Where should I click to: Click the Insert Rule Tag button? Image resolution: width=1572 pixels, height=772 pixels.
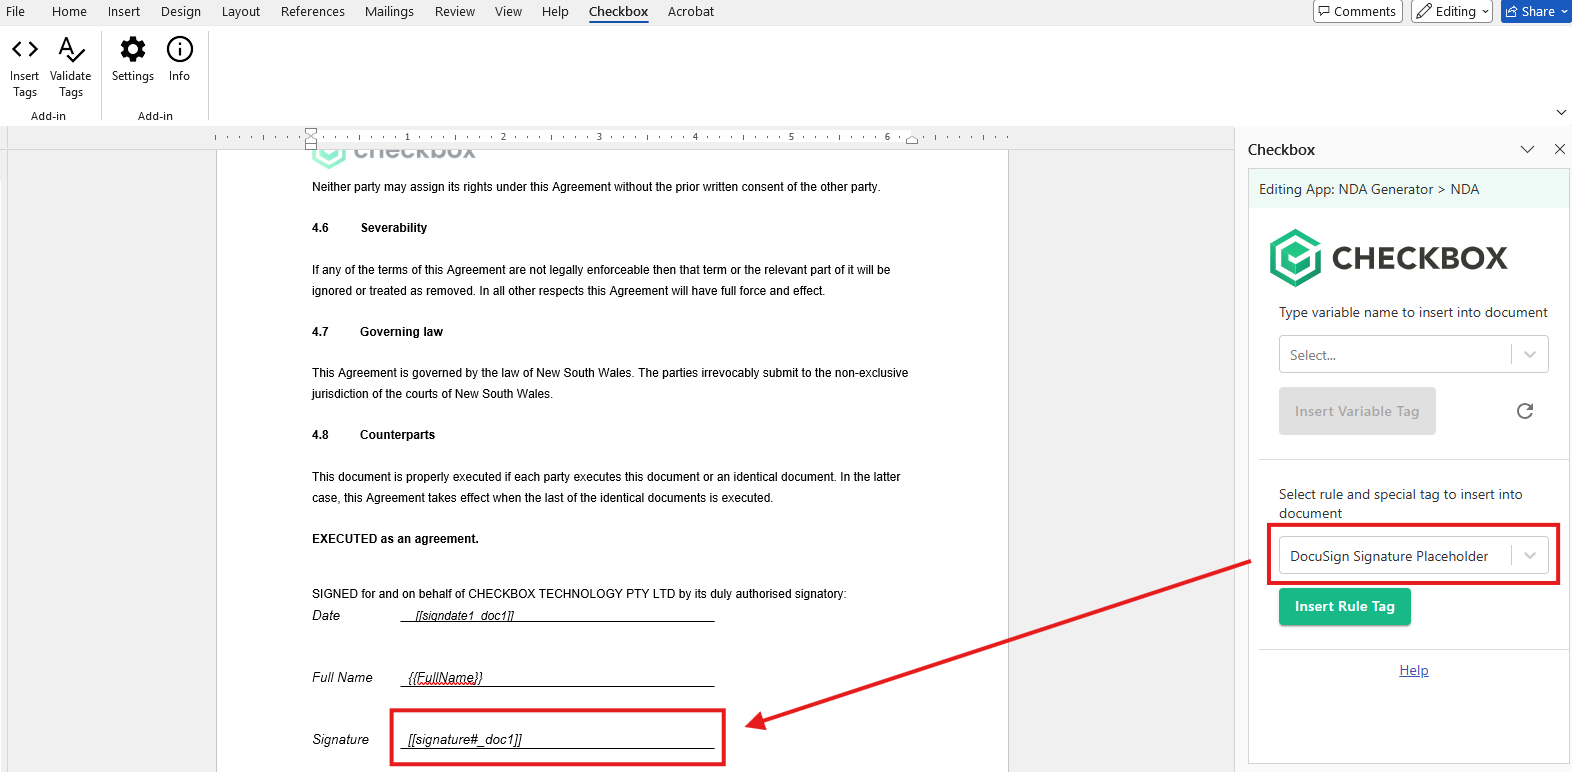pyautogui.click(x=1345, y=607)
